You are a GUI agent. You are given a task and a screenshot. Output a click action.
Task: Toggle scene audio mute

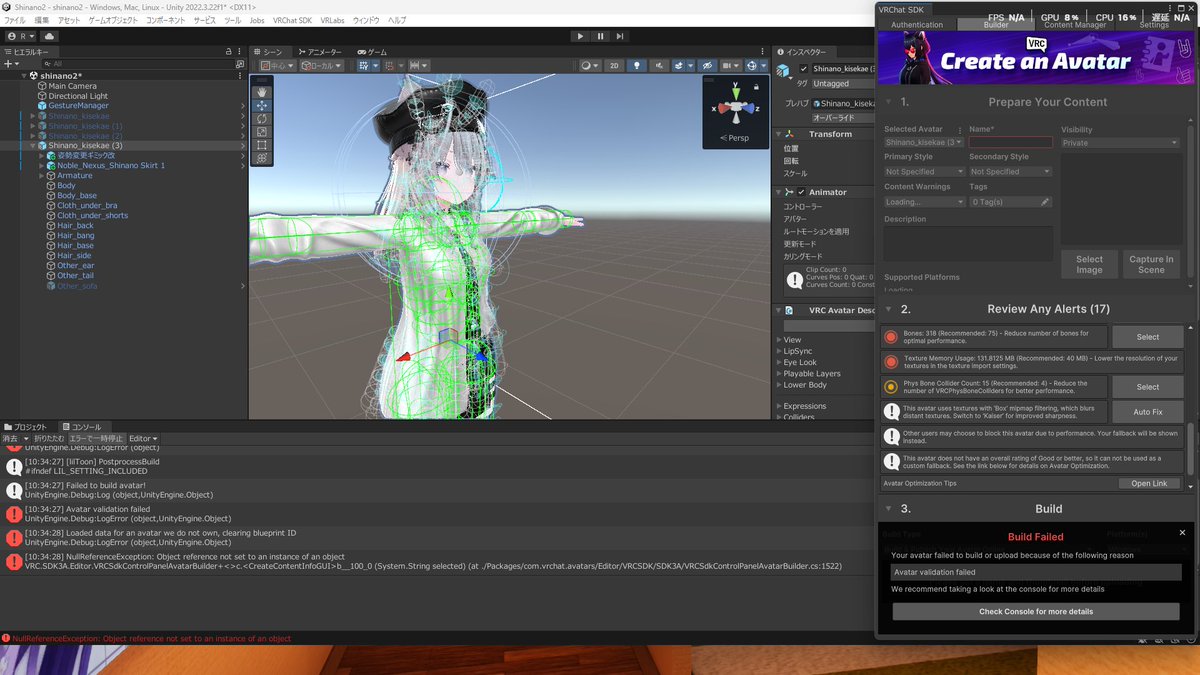point(660,65)
